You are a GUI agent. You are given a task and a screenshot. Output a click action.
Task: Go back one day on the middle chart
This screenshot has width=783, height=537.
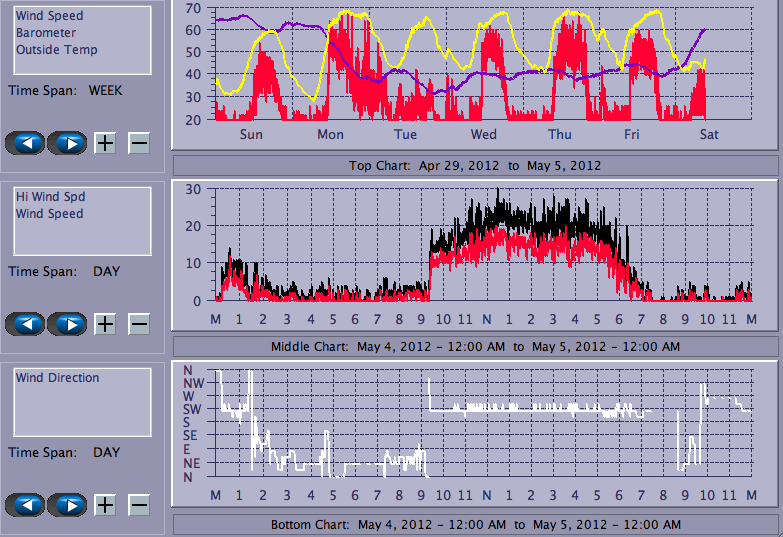(x=25, y=324)
